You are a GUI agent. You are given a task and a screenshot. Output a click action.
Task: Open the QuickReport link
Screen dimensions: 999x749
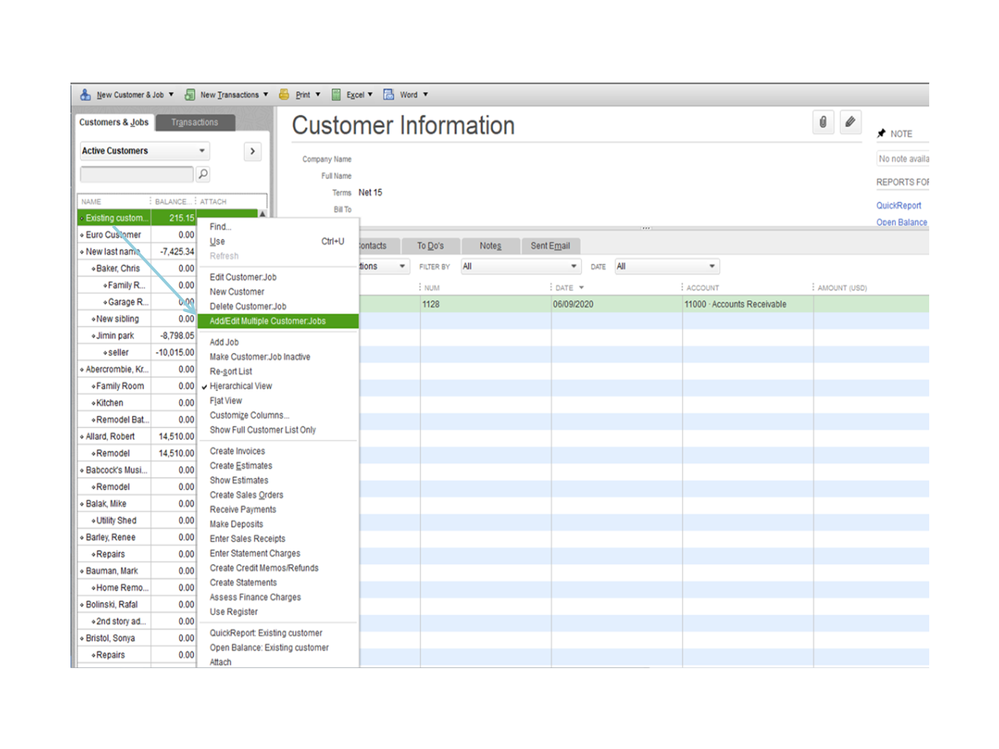(x=899, y=206)
